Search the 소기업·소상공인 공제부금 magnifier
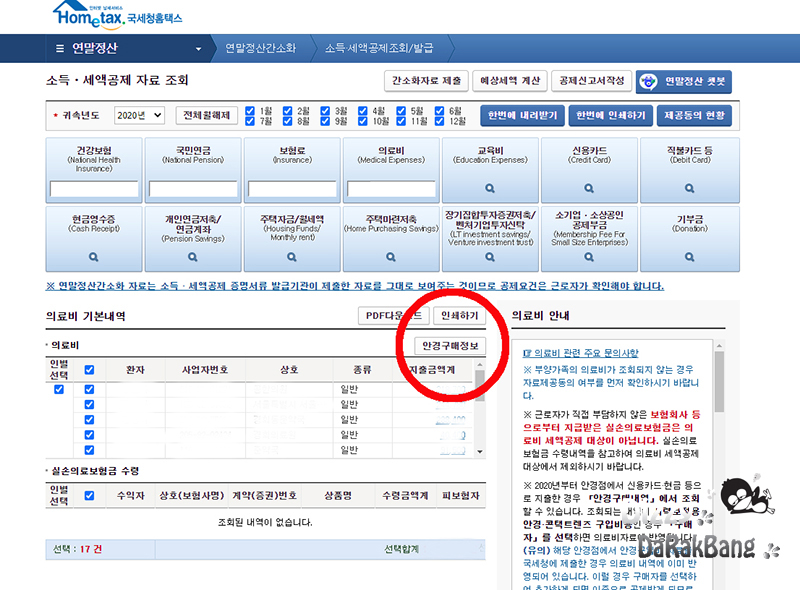Viewport: 800px width, 590px height. (589, 257)
